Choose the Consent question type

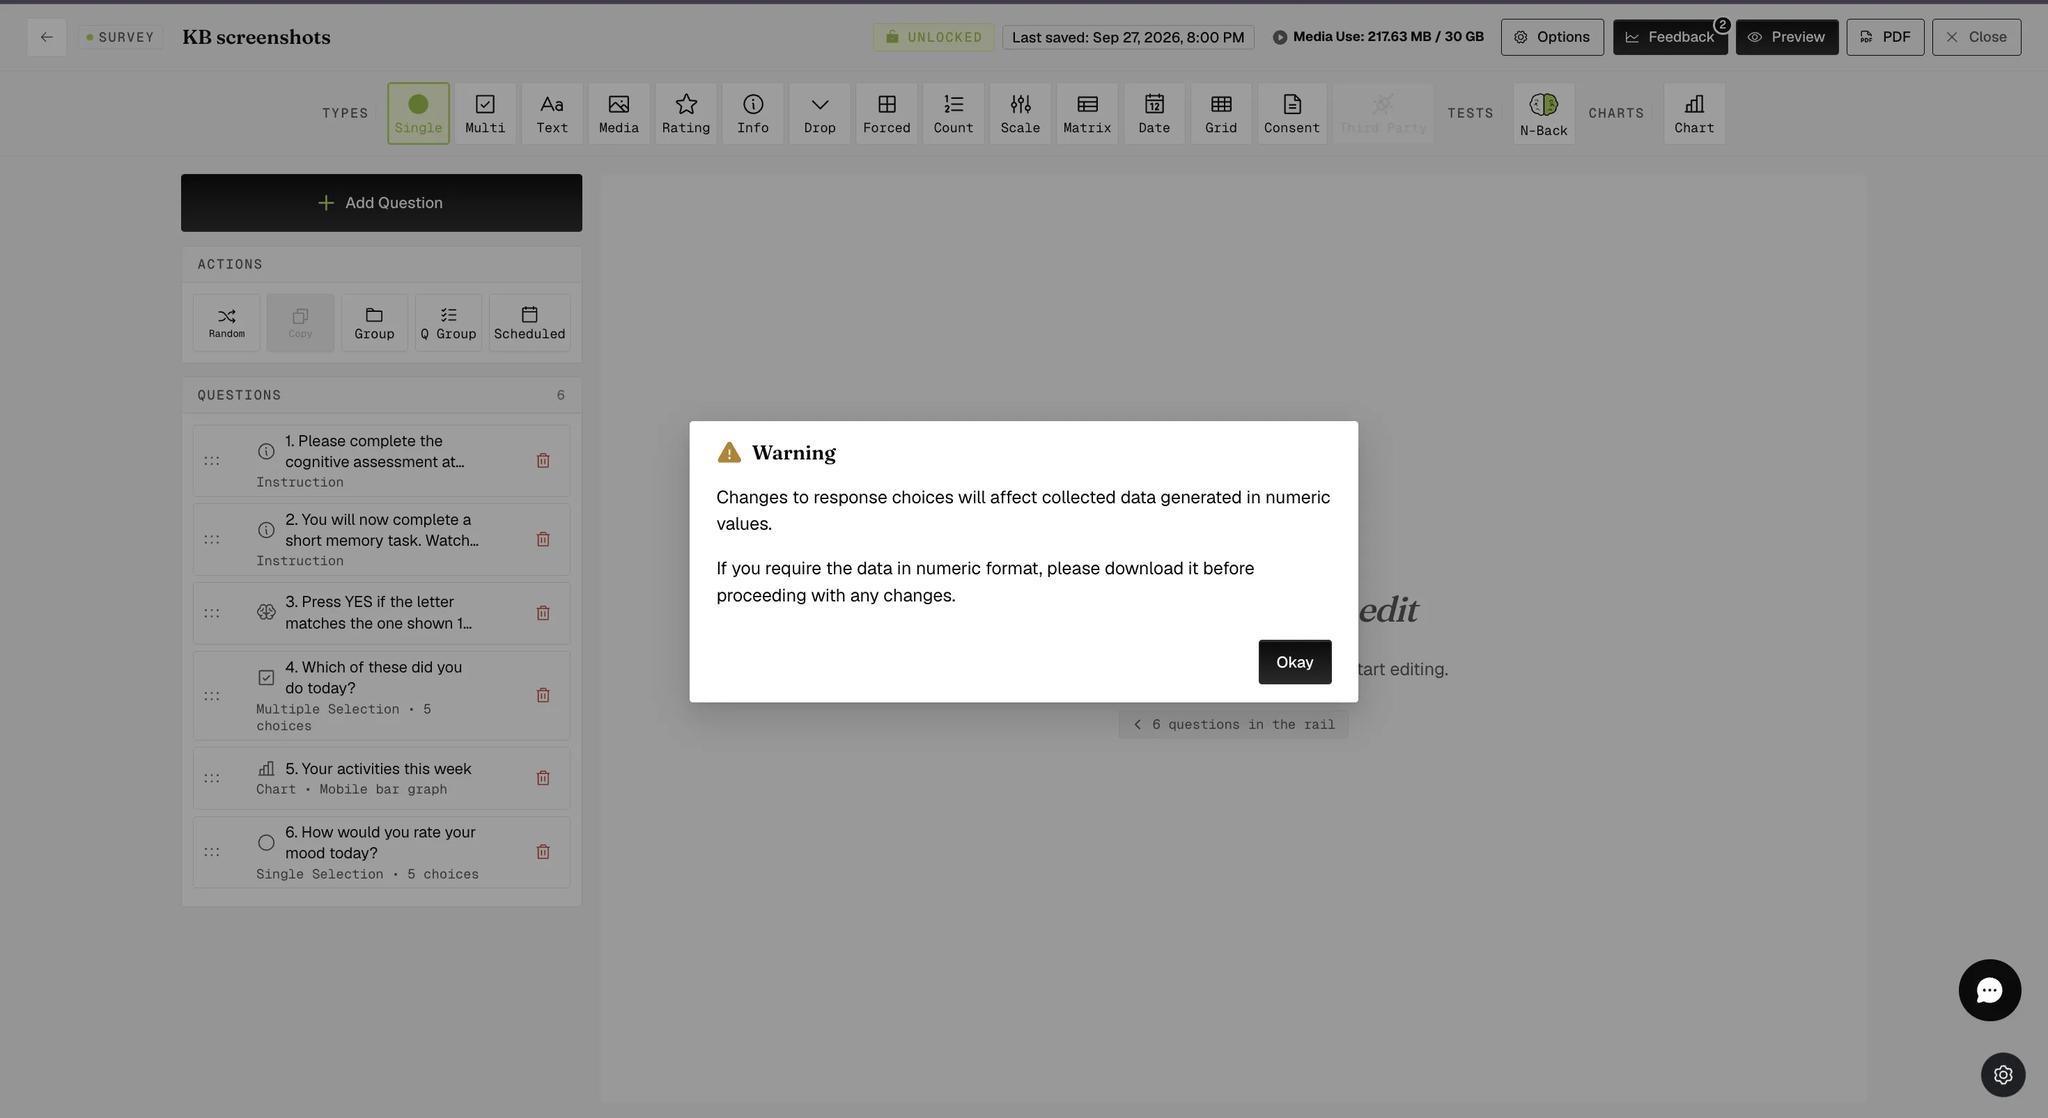point(1292,113)
